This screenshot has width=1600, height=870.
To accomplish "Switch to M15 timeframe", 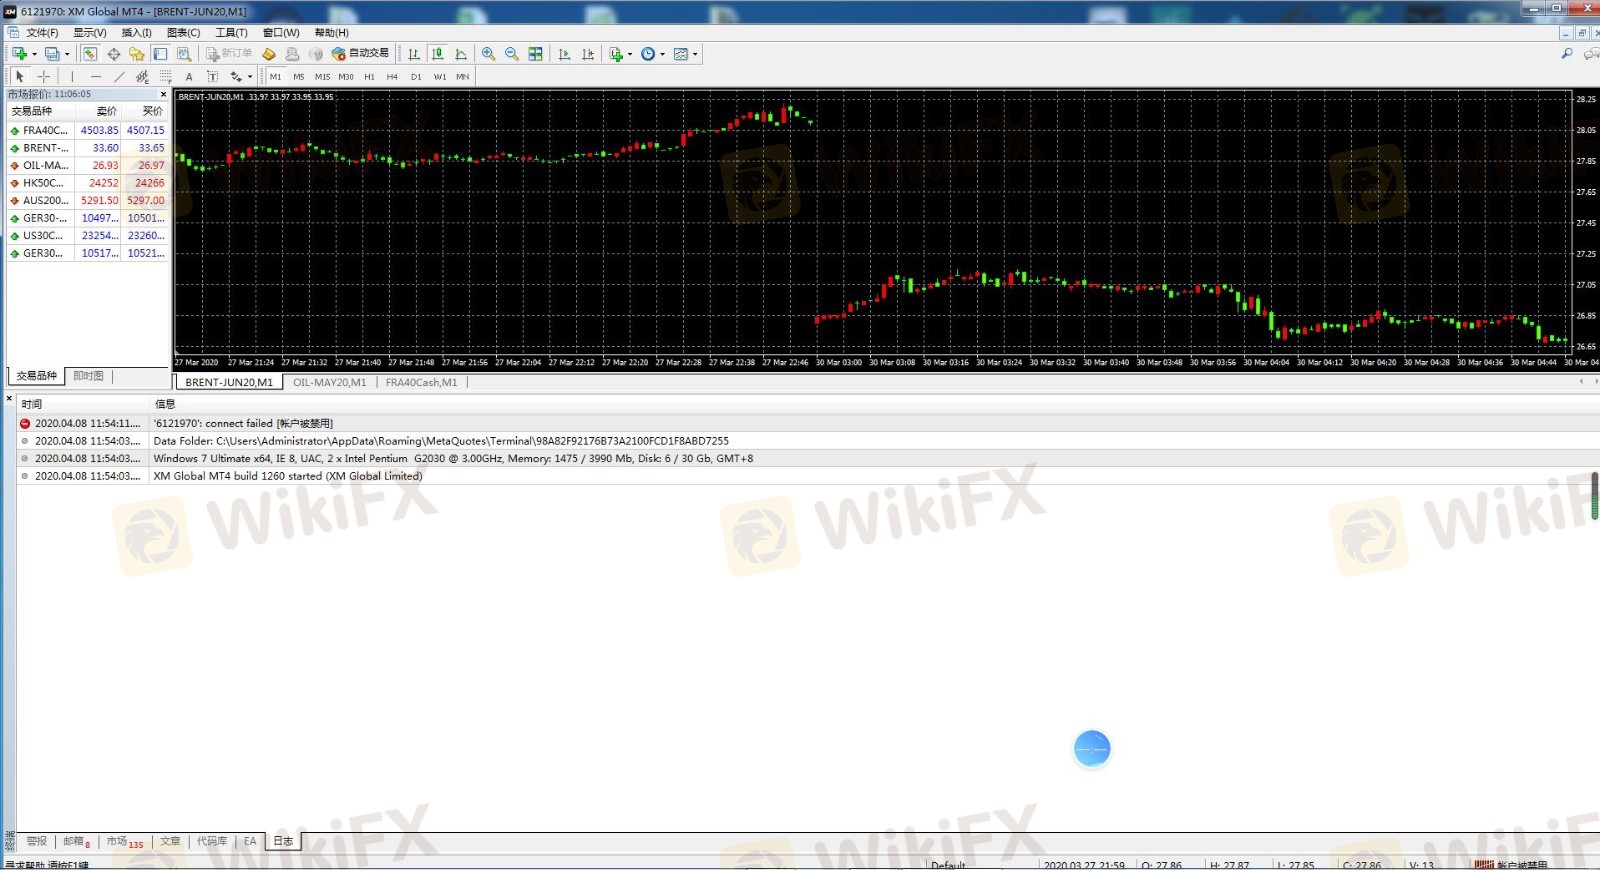I will click(322, 76).
